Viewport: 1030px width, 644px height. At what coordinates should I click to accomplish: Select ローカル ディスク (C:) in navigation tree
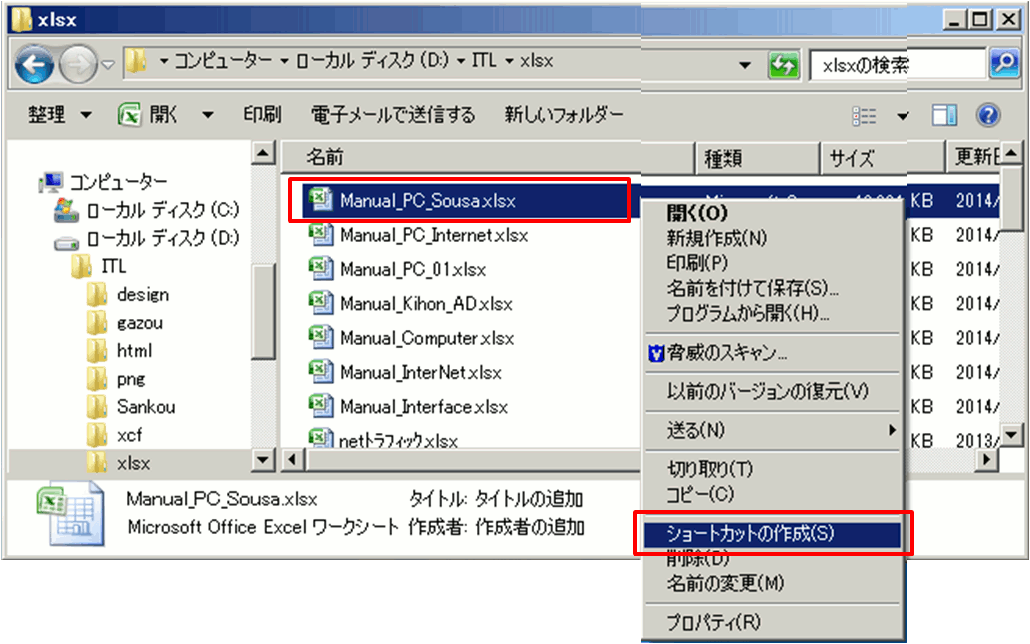pyautogui.click(x=162, y=210)
